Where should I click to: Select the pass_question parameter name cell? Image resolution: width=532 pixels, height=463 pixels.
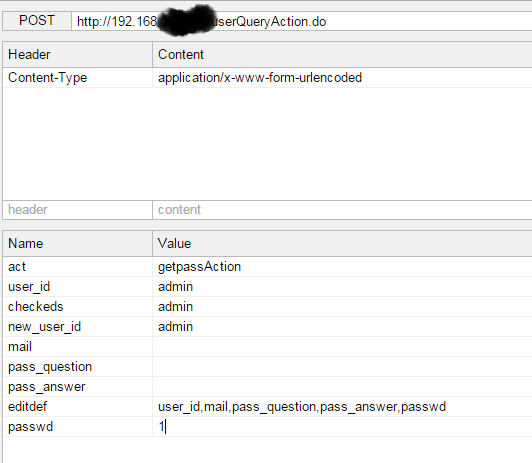click(x=78, y=367)
